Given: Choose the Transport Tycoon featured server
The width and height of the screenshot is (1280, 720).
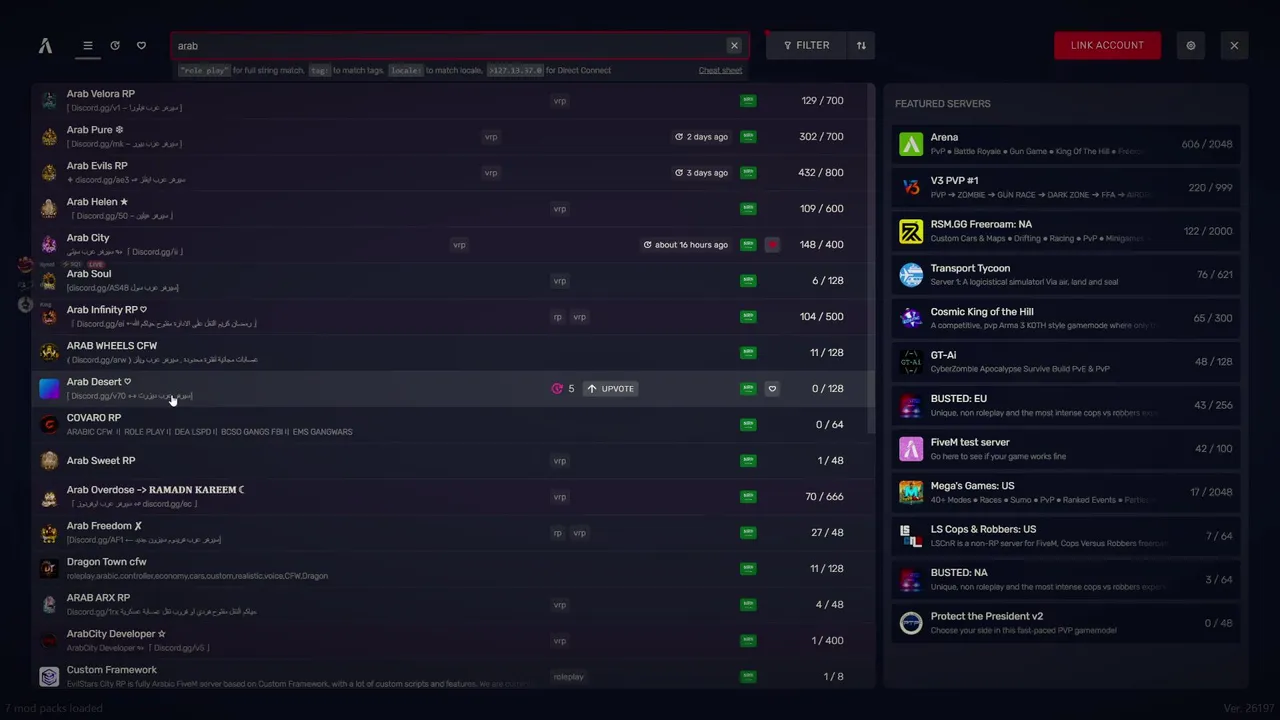Looking at the screenshot, I should click(1065, 274).
